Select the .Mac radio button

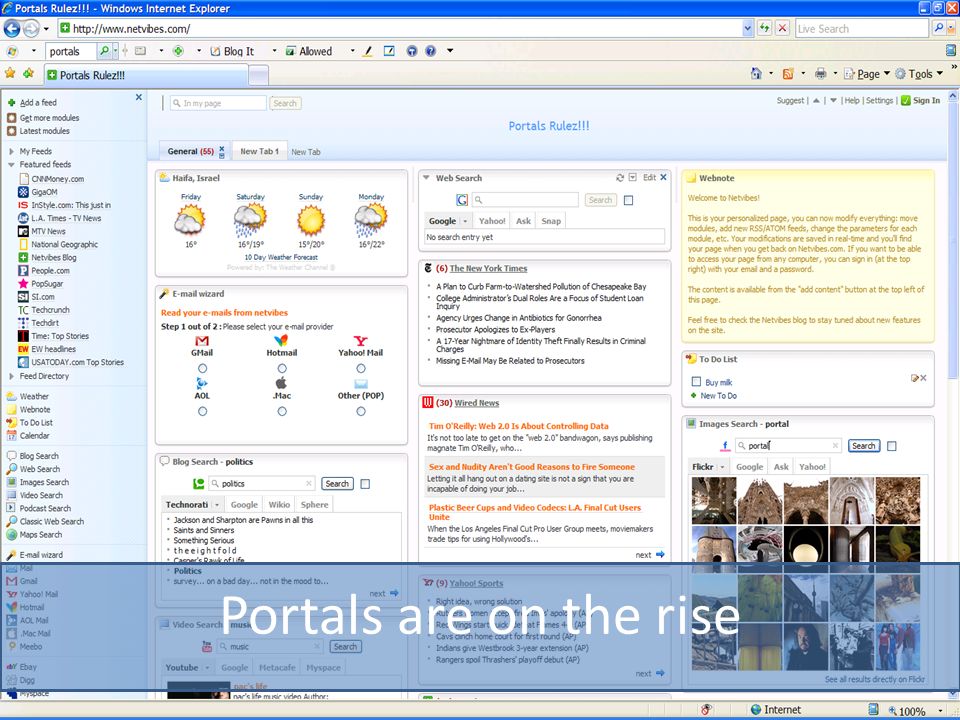click(282, 412)
